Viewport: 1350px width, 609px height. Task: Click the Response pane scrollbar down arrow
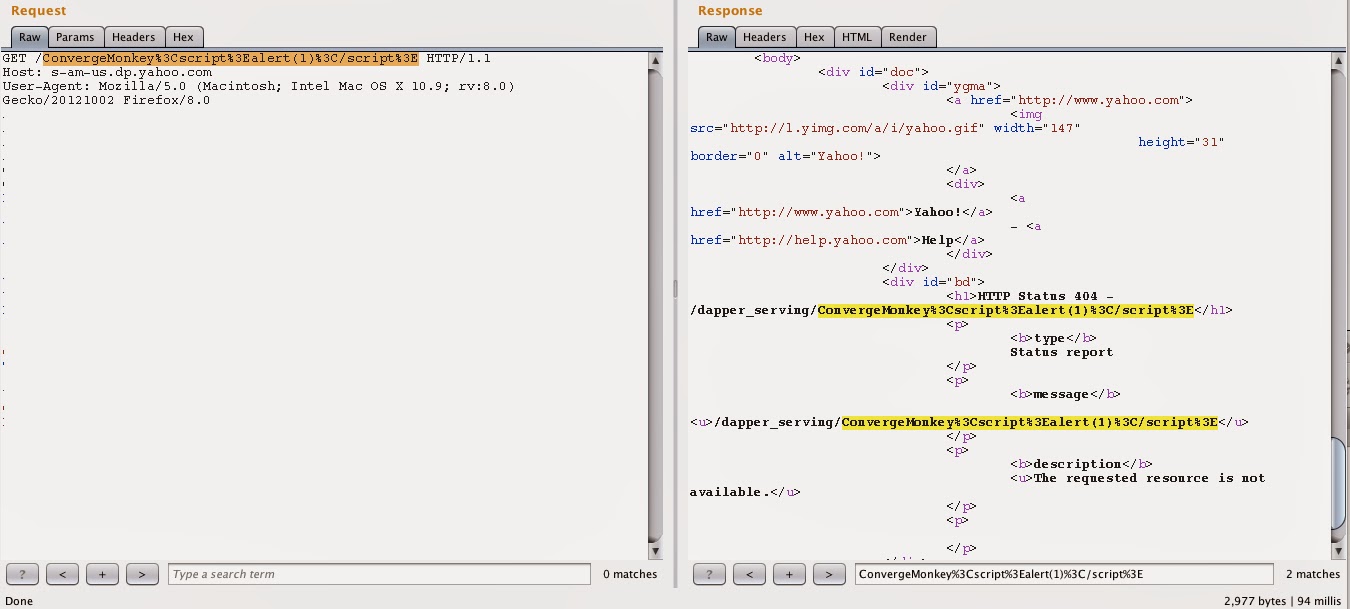[1340, 551]
